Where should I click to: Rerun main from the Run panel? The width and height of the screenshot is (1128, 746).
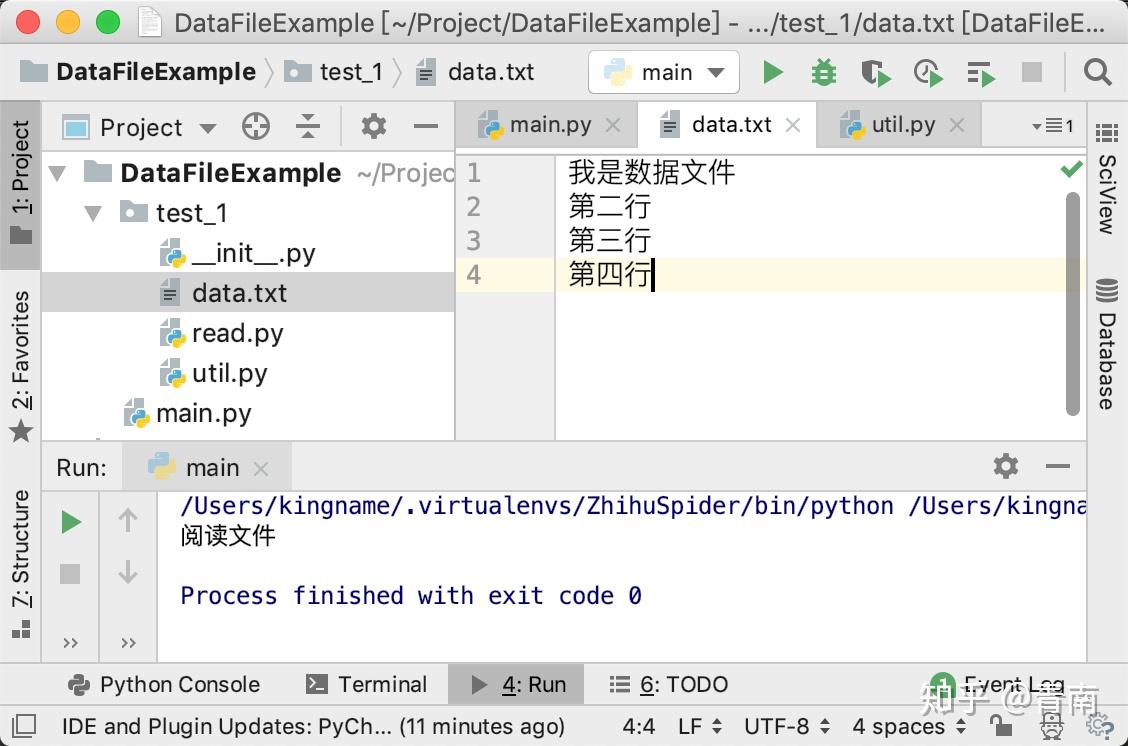click(70, 520)
